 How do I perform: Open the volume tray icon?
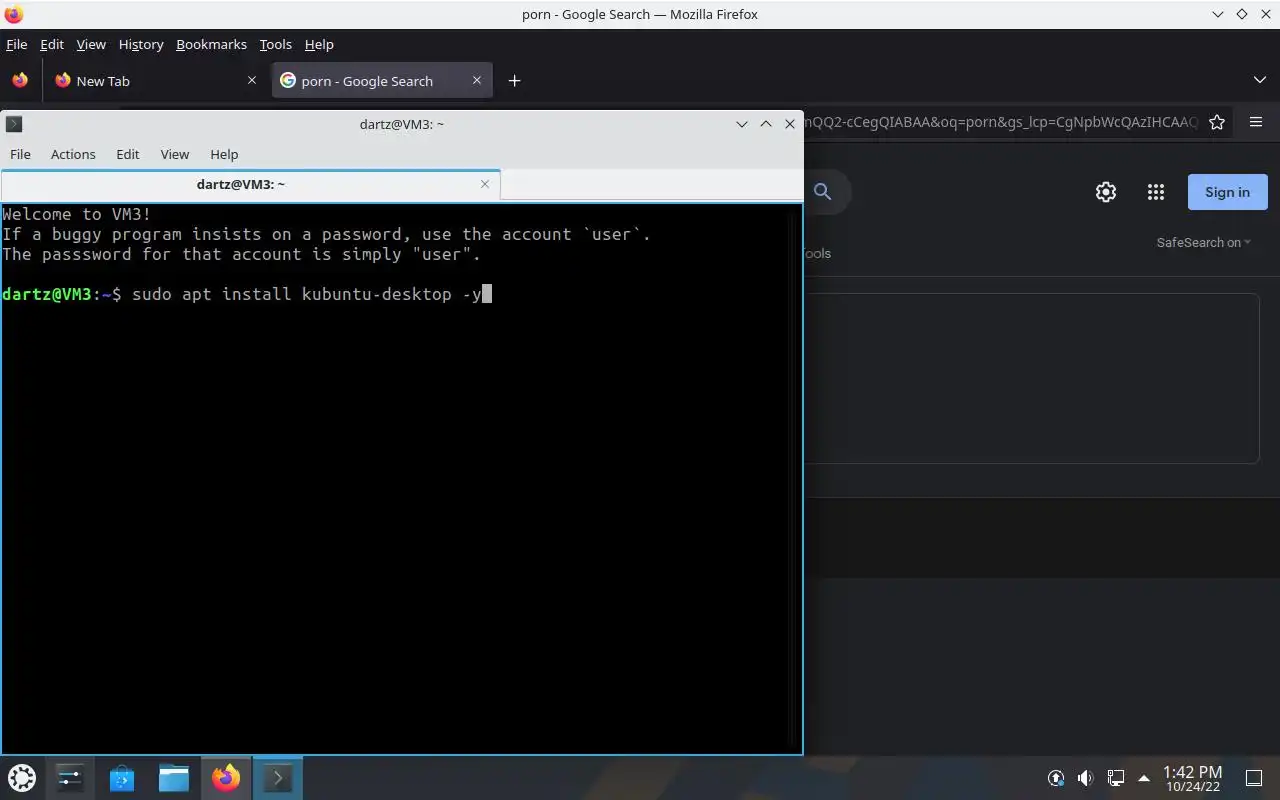(x=1085, y=778)
